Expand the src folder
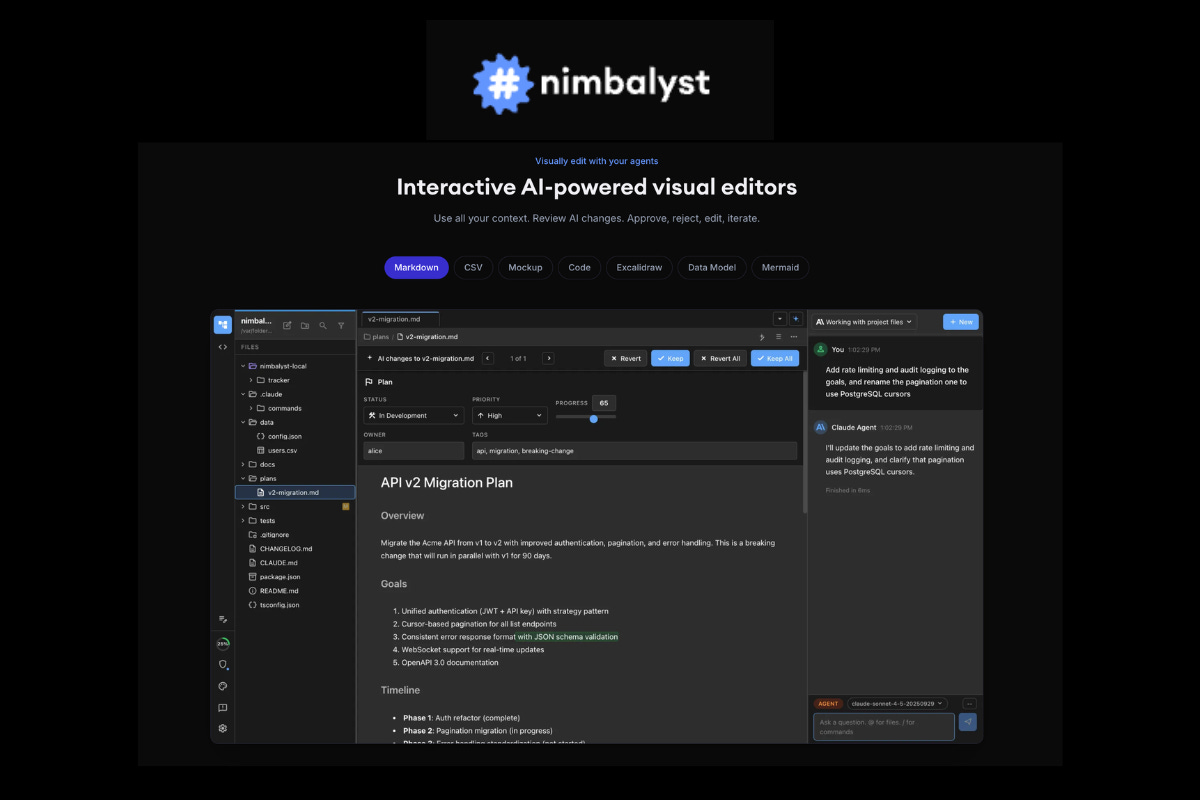Viewport: 1200px width, 800px height. [243, 507]
